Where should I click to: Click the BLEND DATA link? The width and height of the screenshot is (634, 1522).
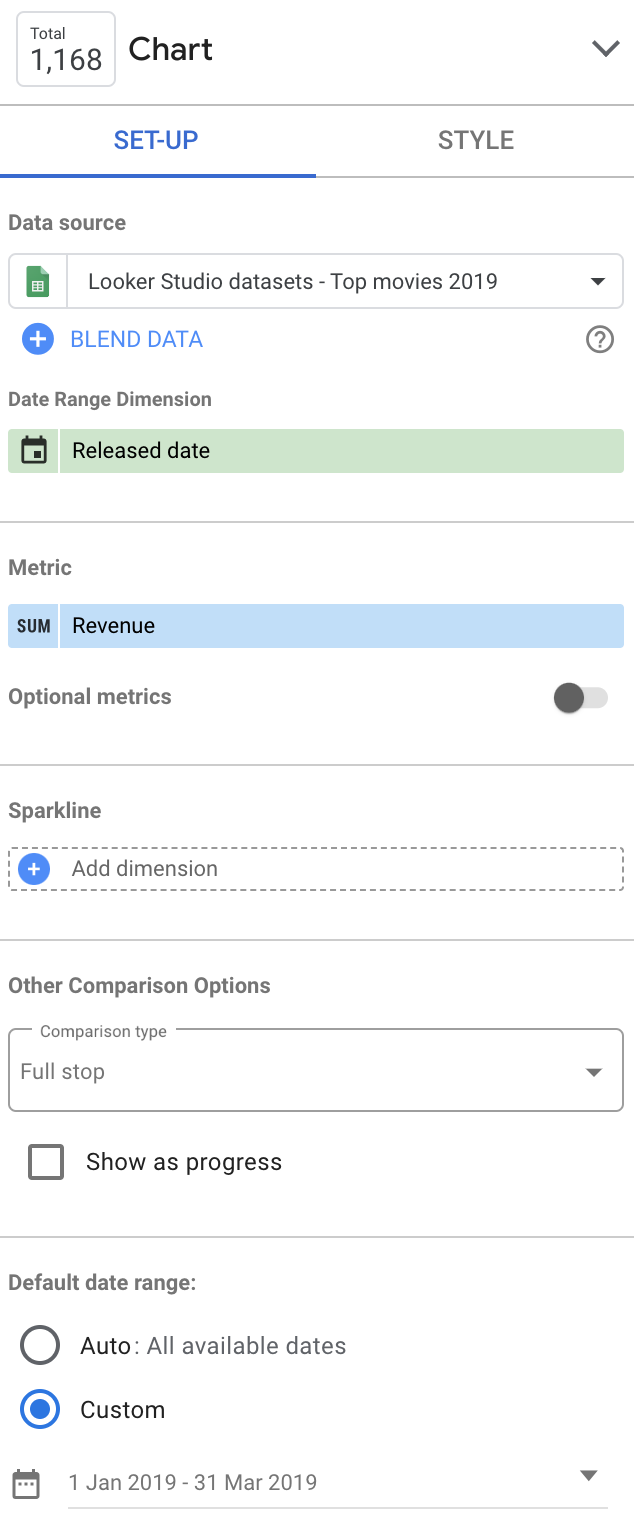[136, 339]
